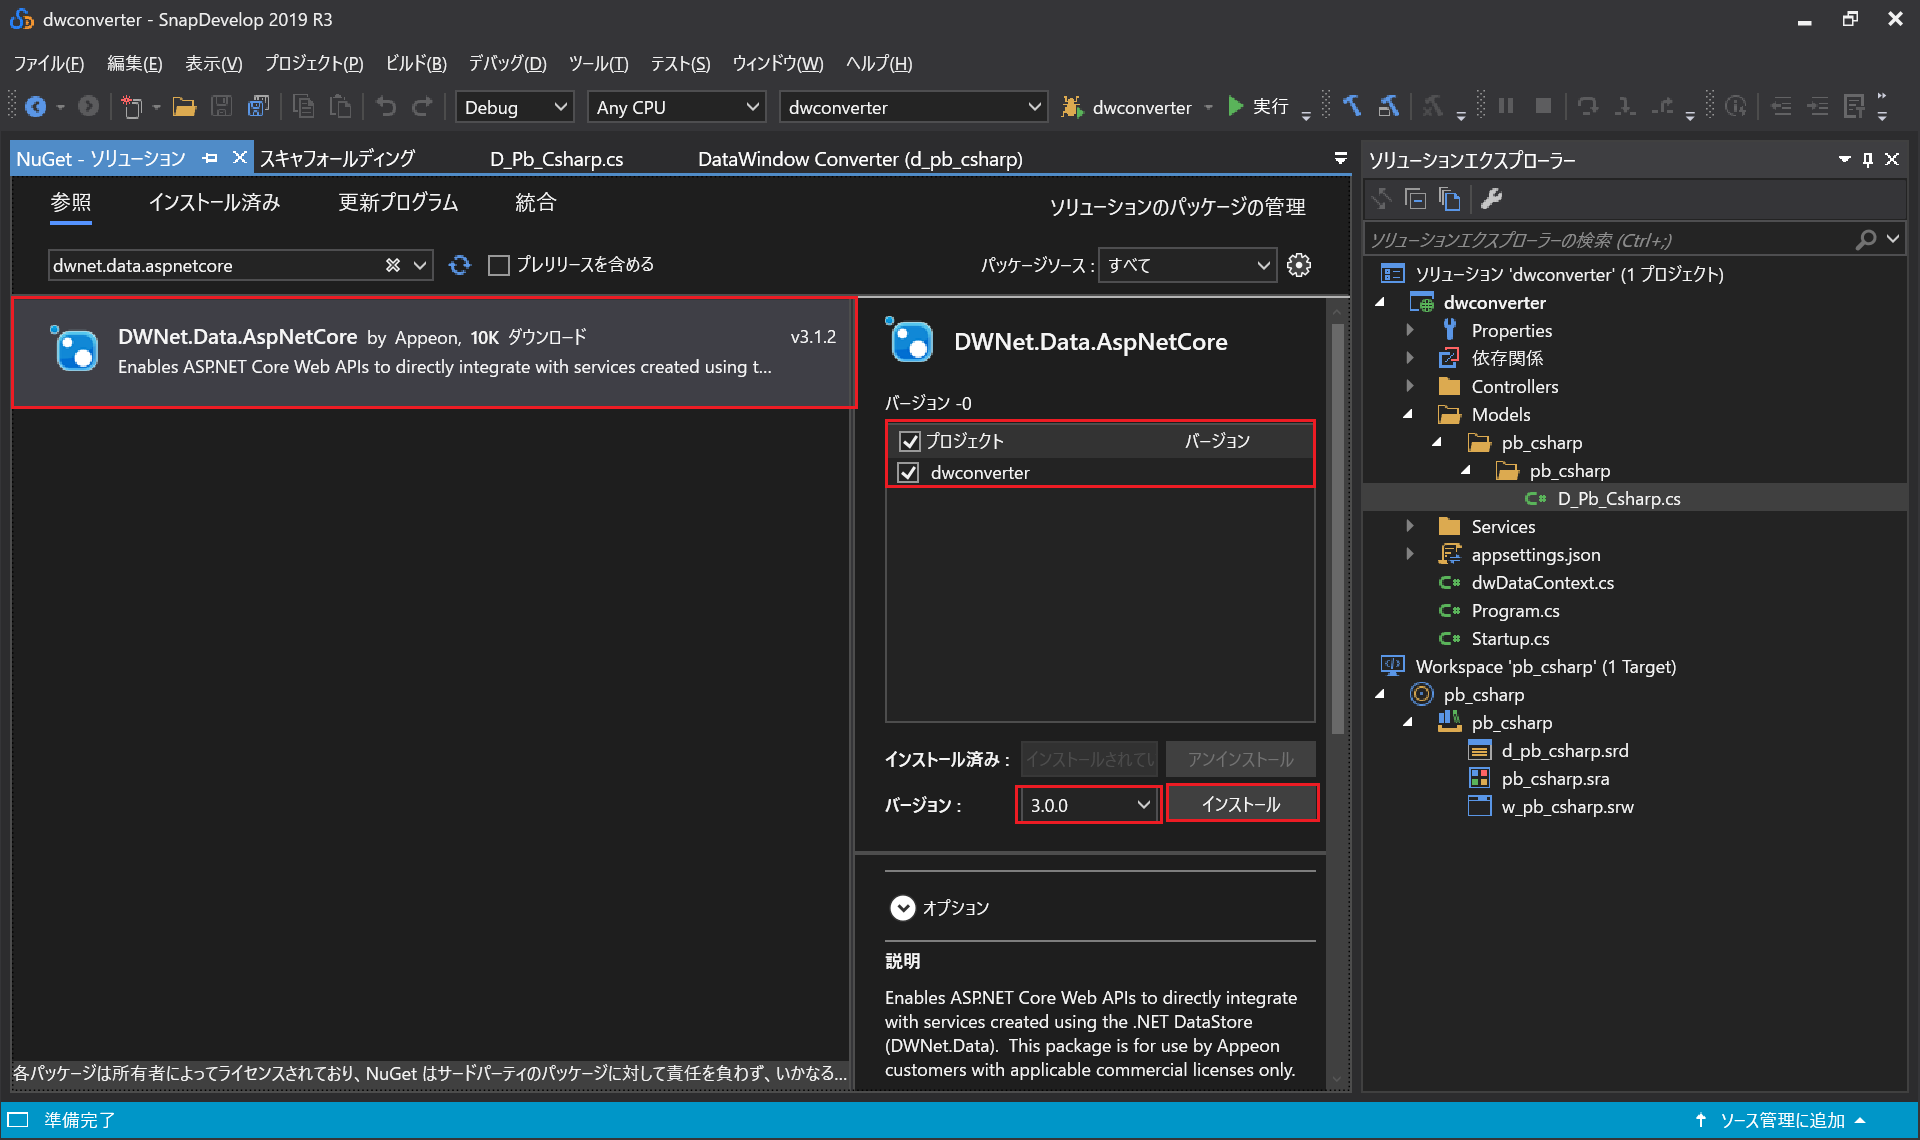Start debugging with the 実行 play icon

(x=1236, y=106)
